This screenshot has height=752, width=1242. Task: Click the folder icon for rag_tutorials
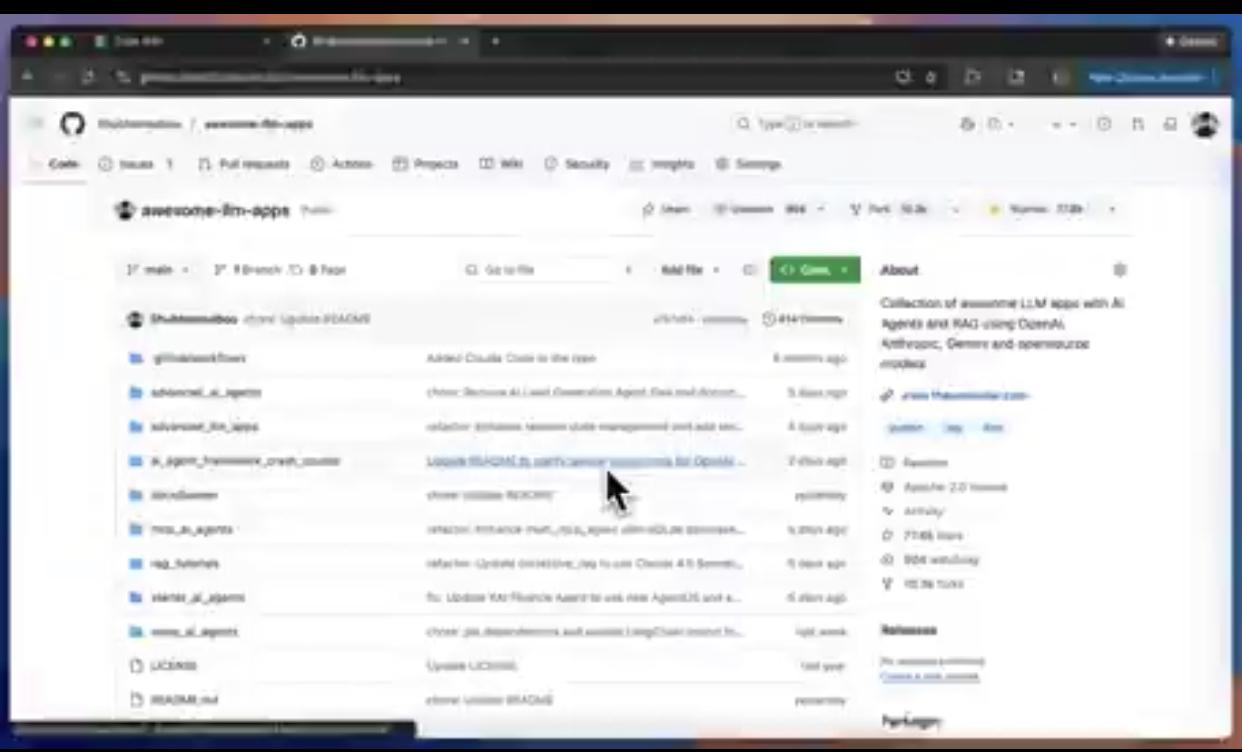(x=136, y=563)
